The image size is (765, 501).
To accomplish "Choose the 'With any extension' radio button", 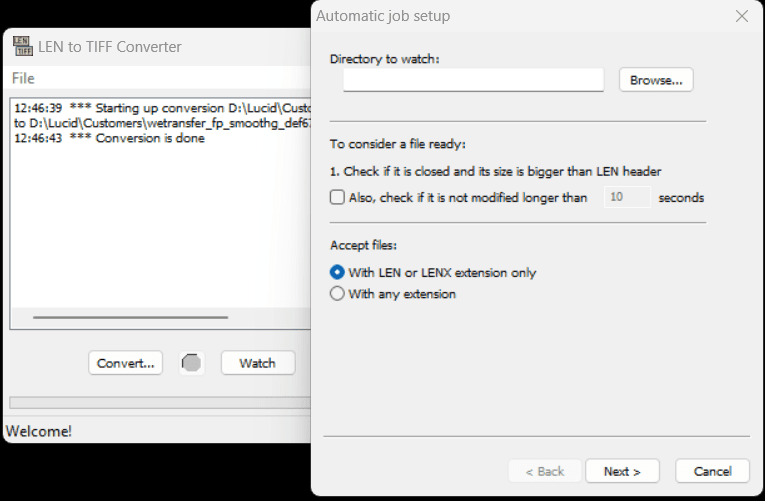I will (338, 294).
